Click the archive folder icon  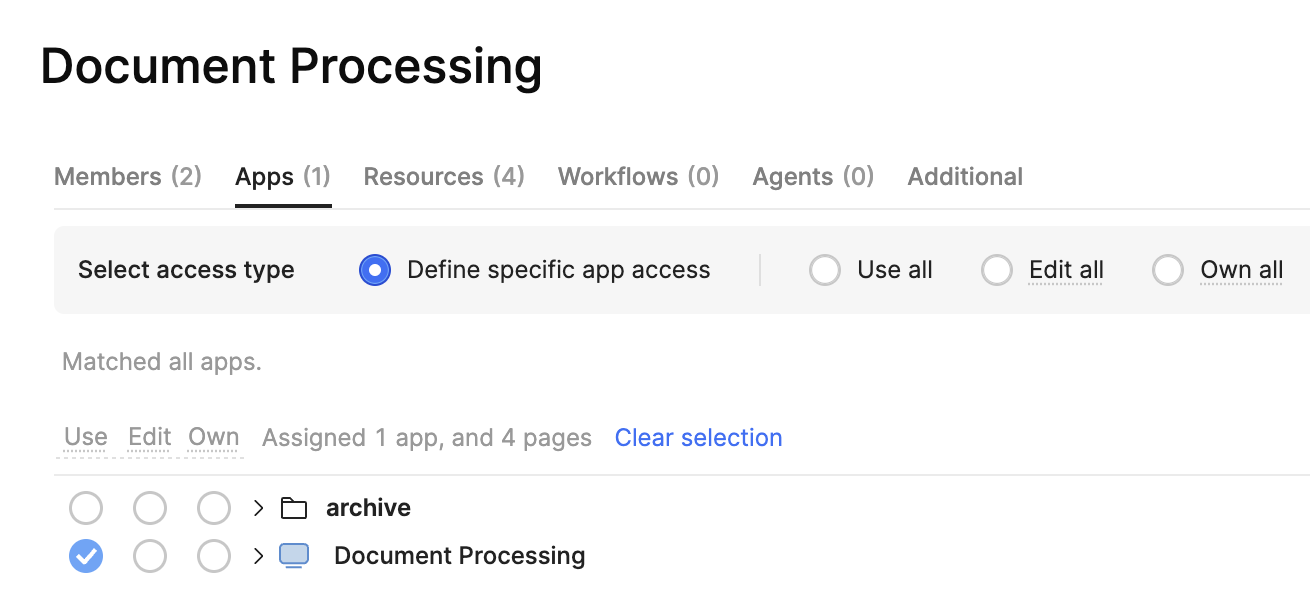coord(293,508)
